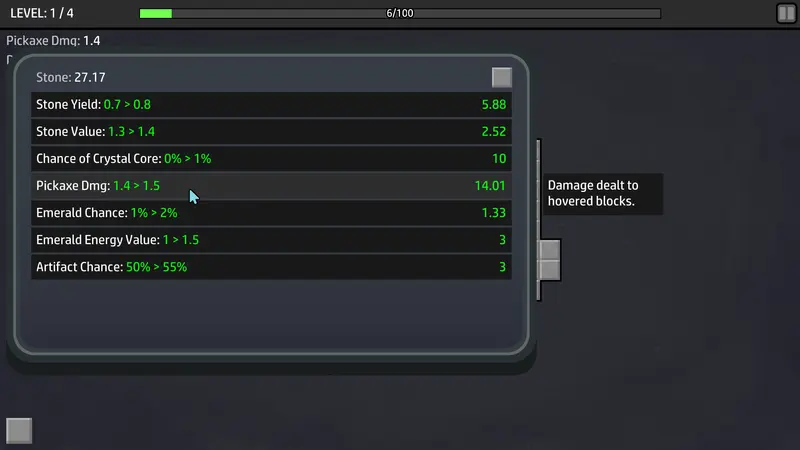Click the Pickaxe Dmg: 1.4 stat label
The width and height of the screenshot is (800, 450).
[x=53, y=41]
